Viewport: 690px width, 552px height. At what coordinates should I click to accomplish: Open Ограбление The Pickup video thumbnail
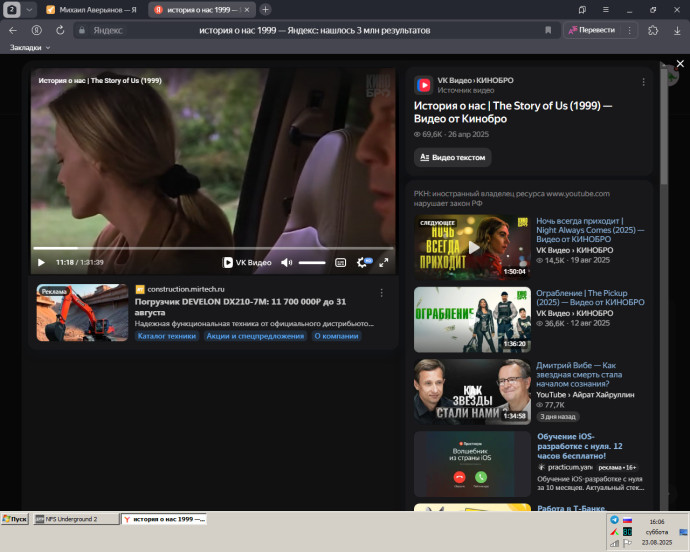pos(472,320)
